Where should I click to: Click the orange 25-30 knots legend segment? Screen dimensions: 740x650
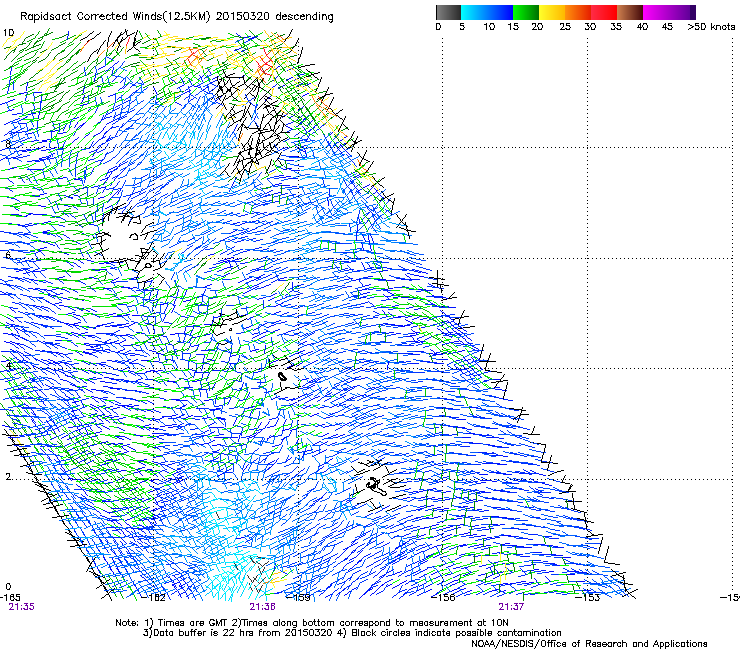pyautogui.click(x=578, y=12)
